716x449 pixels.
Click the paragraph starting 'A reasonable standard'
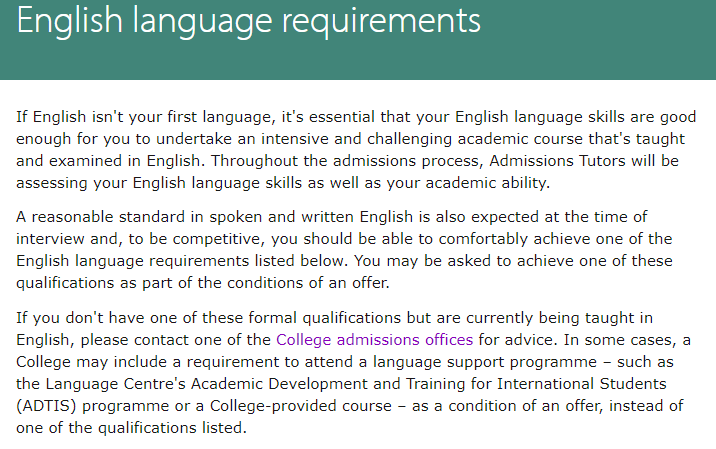tap(344, 250)
